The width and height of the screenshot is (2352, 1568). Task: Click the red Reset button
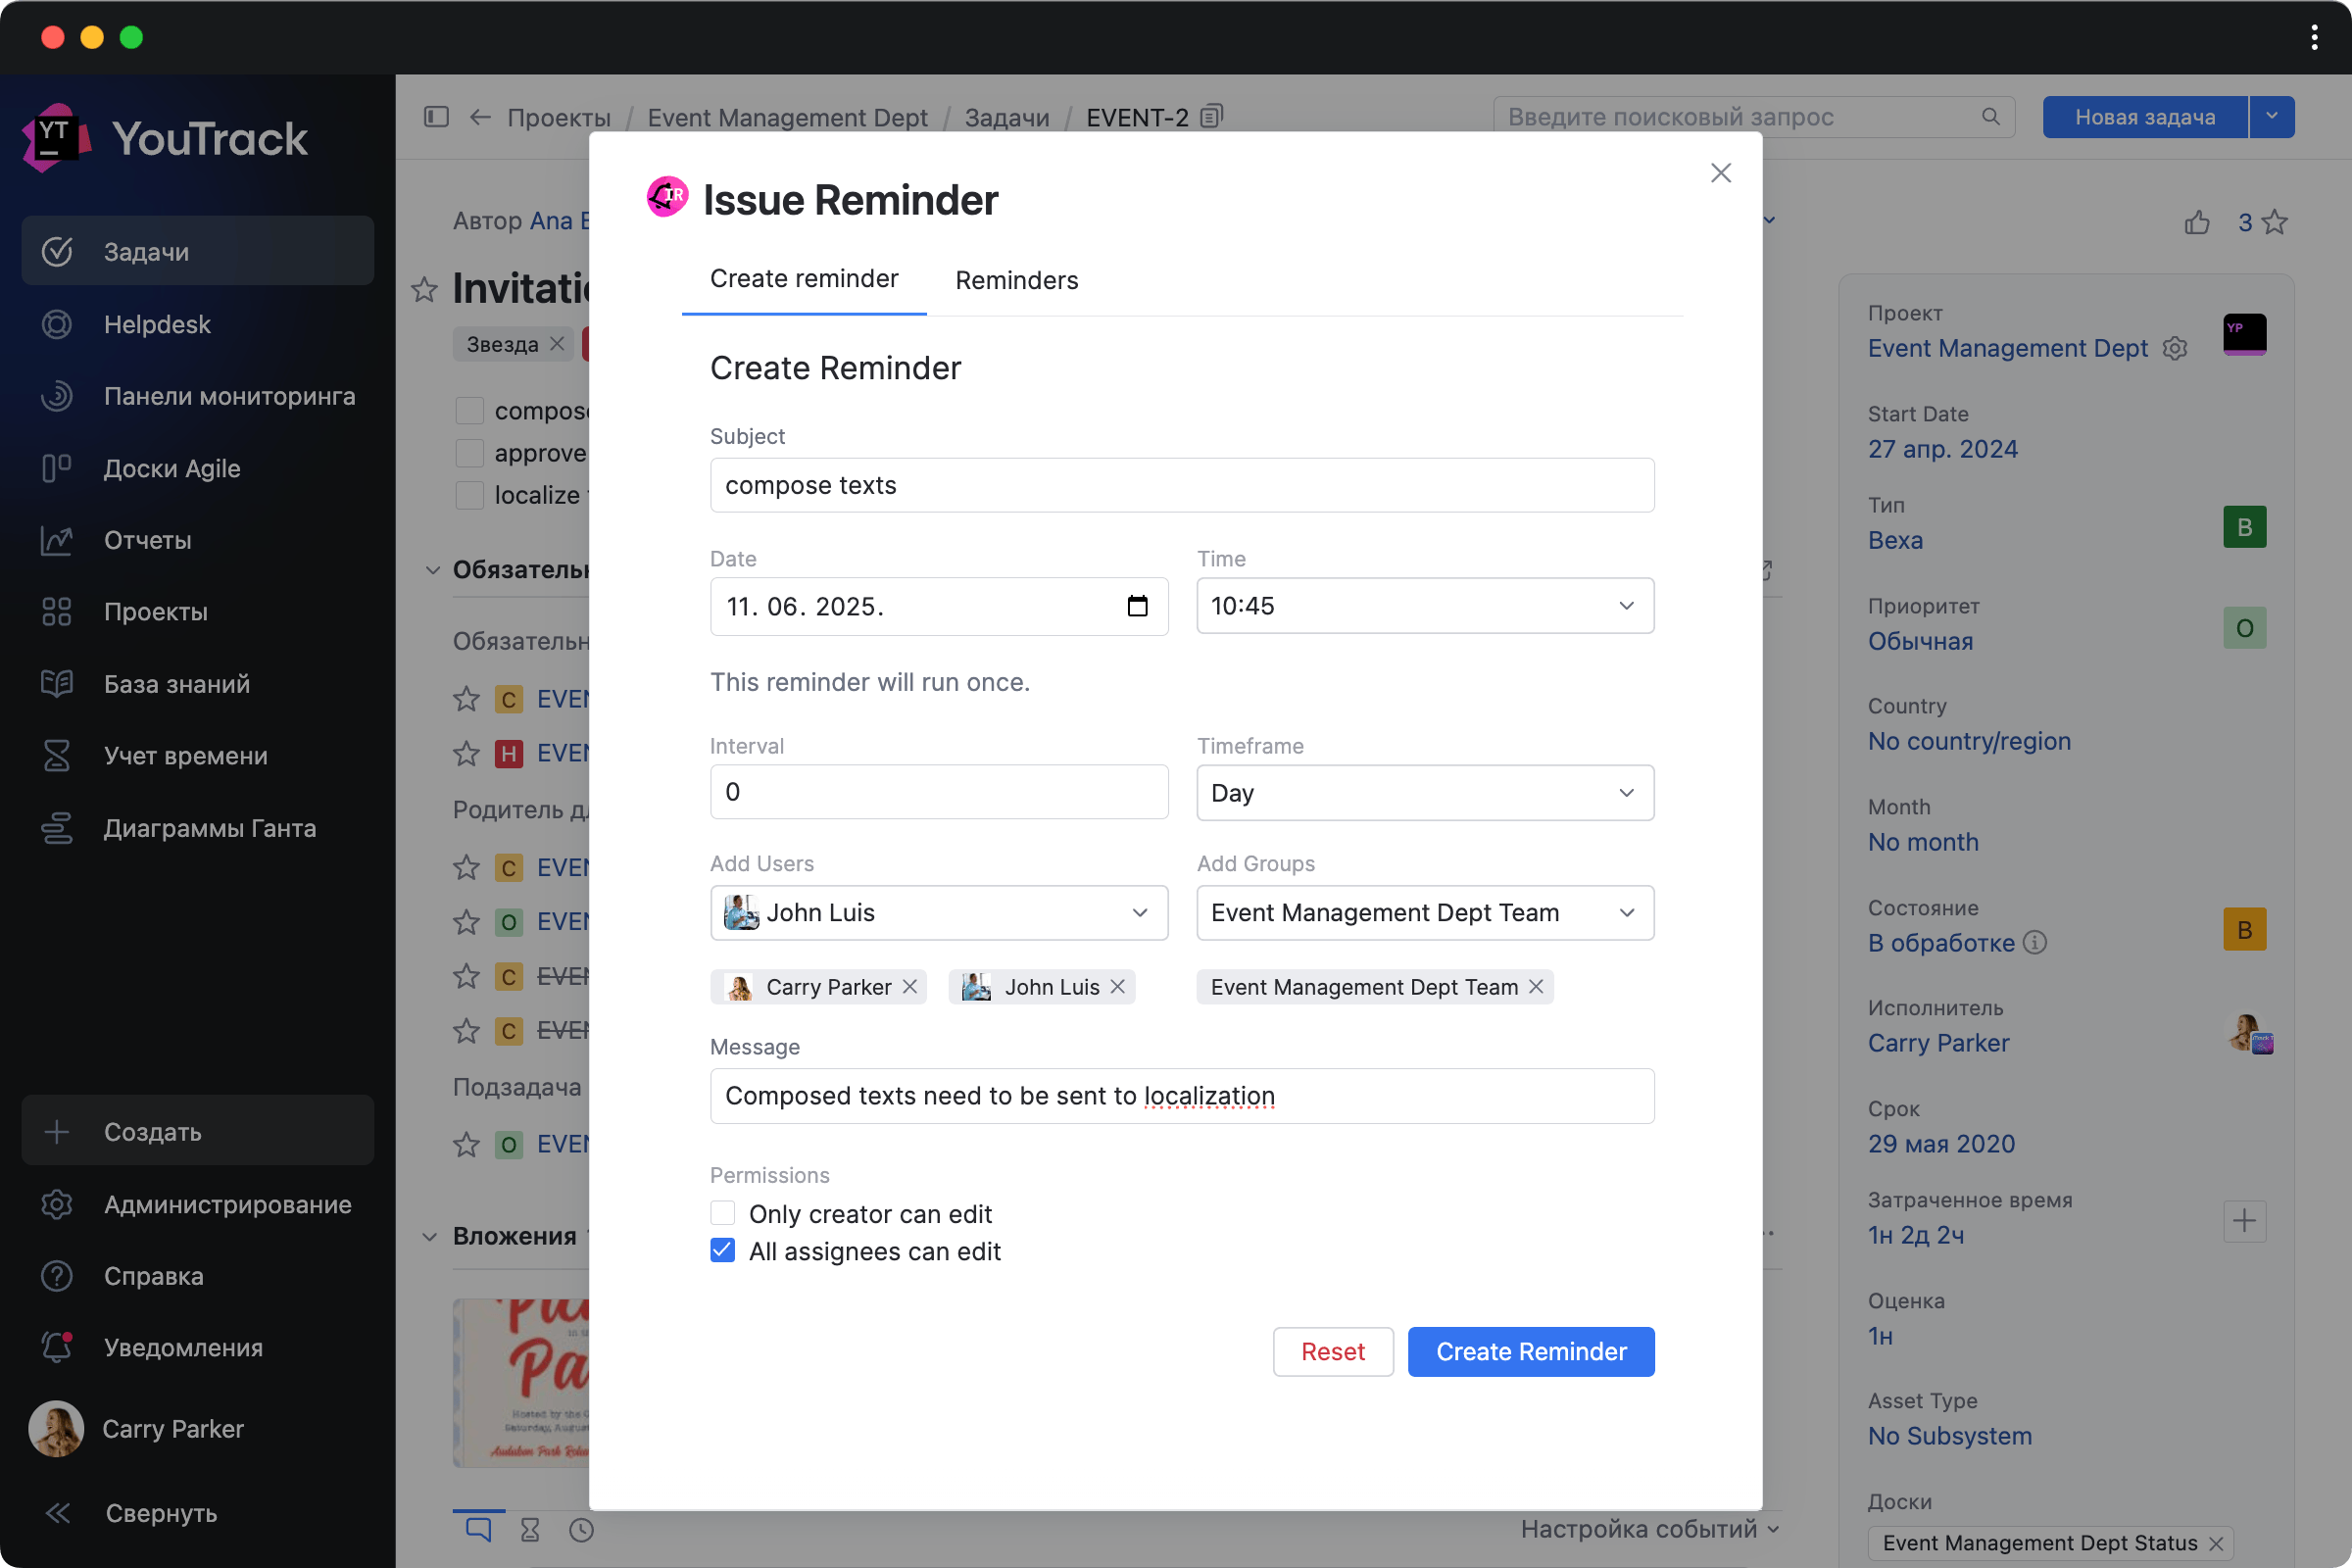pyautogui.click(x=1332, y=1351)
